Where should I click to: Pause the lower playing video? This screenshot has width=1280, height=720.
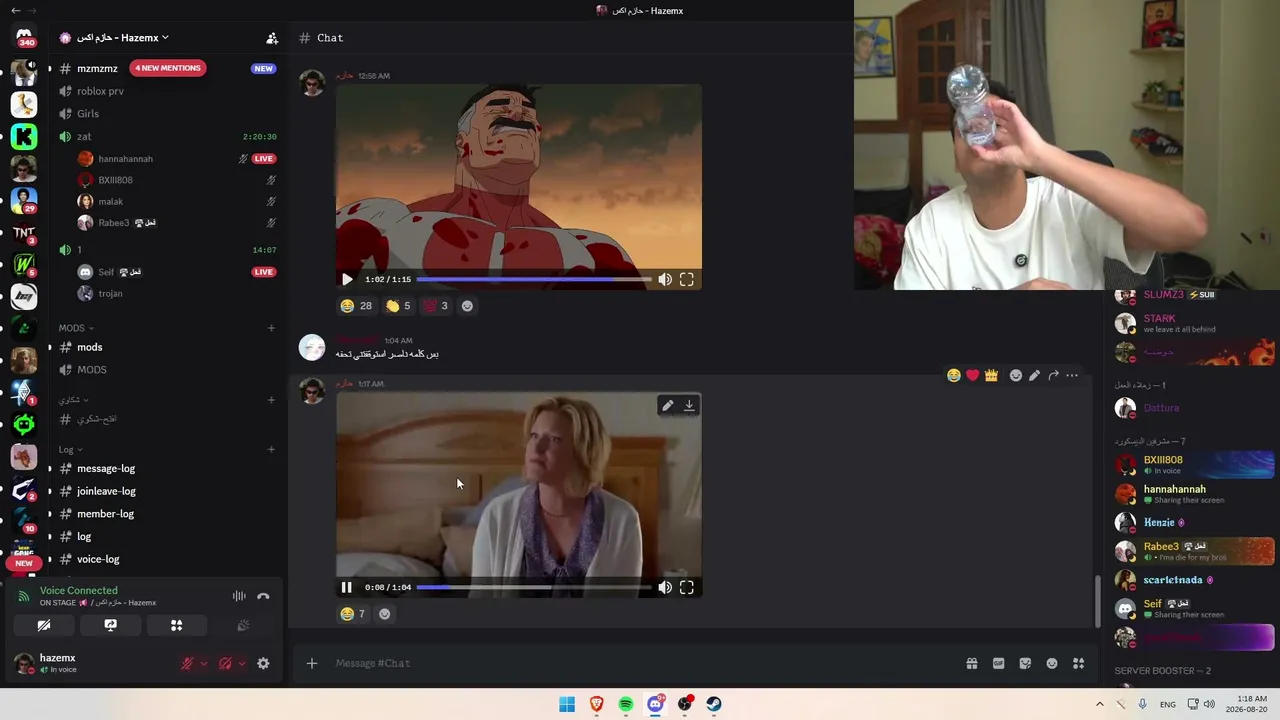tap(347, 588)
